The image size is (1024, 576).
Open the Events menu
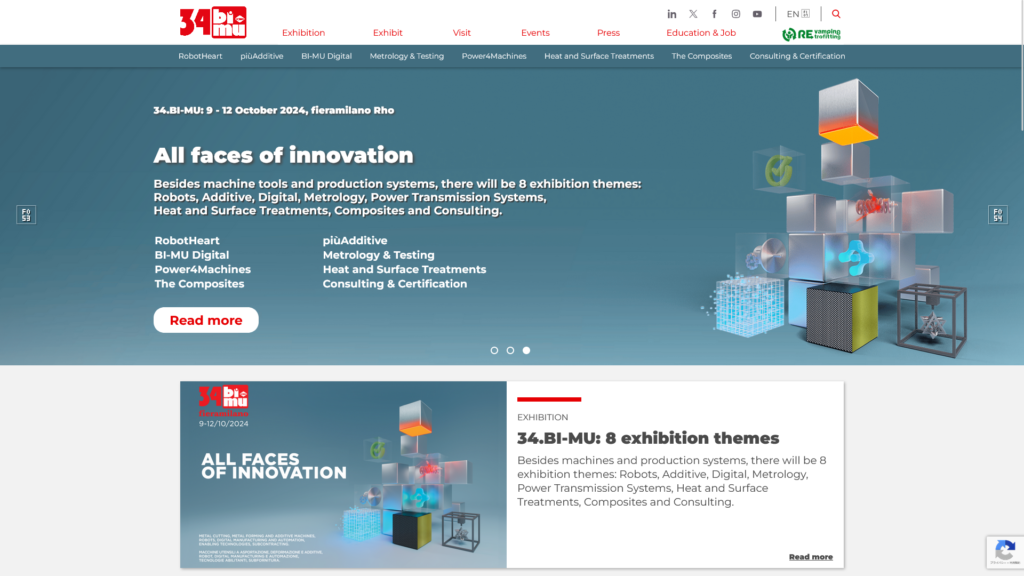click(535, 33)
